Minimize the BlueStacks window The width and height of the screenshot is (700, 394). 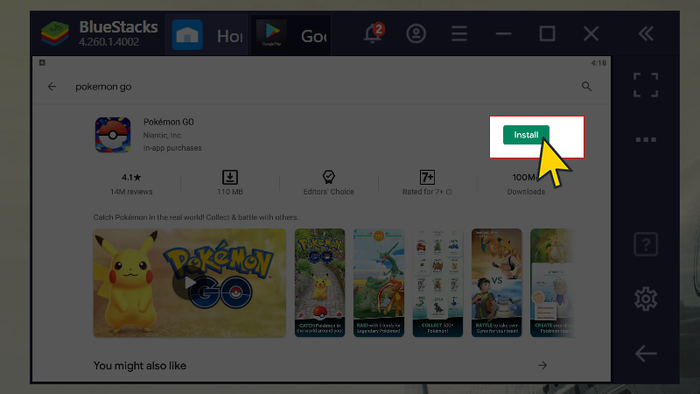coord(503,33)
